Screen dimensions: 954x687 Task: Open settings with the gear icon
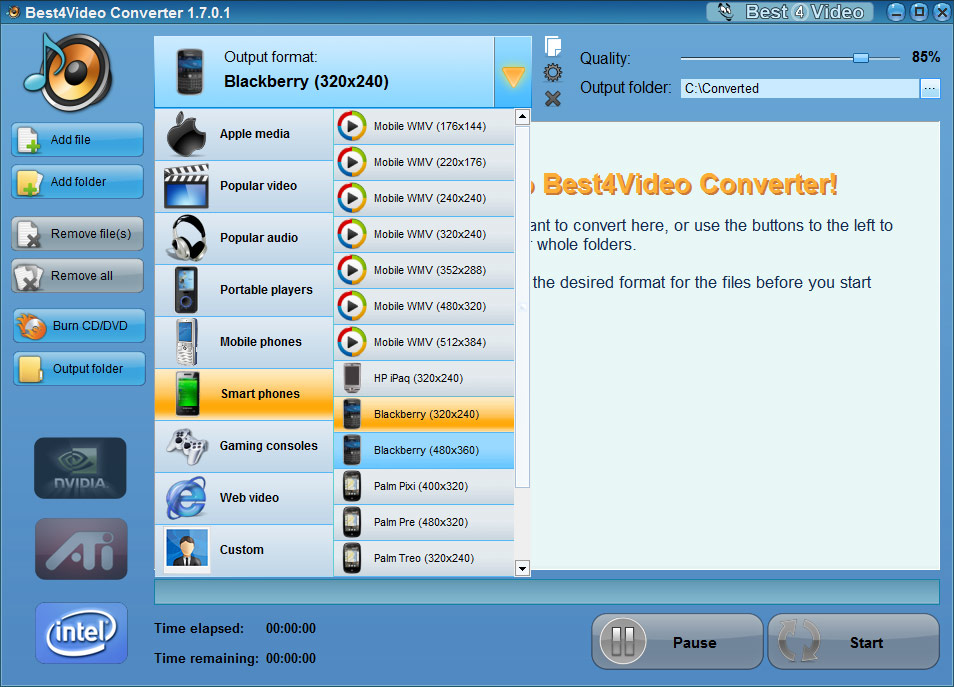552,73
